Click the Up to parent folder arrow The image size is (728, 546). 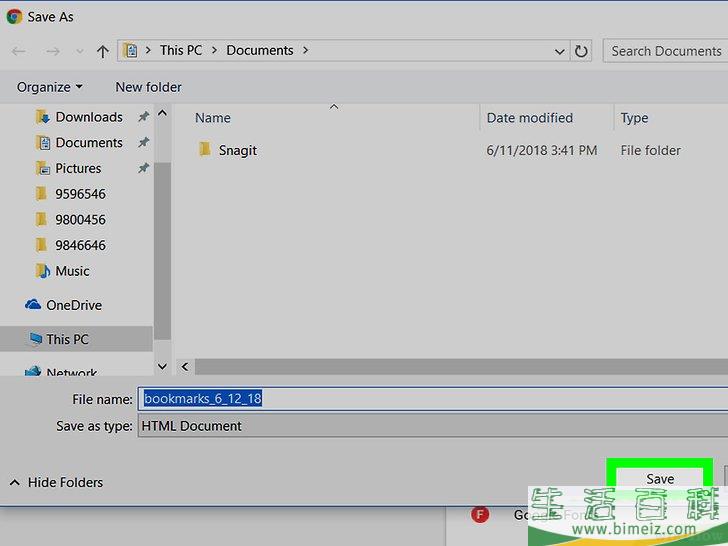point(103,51)
